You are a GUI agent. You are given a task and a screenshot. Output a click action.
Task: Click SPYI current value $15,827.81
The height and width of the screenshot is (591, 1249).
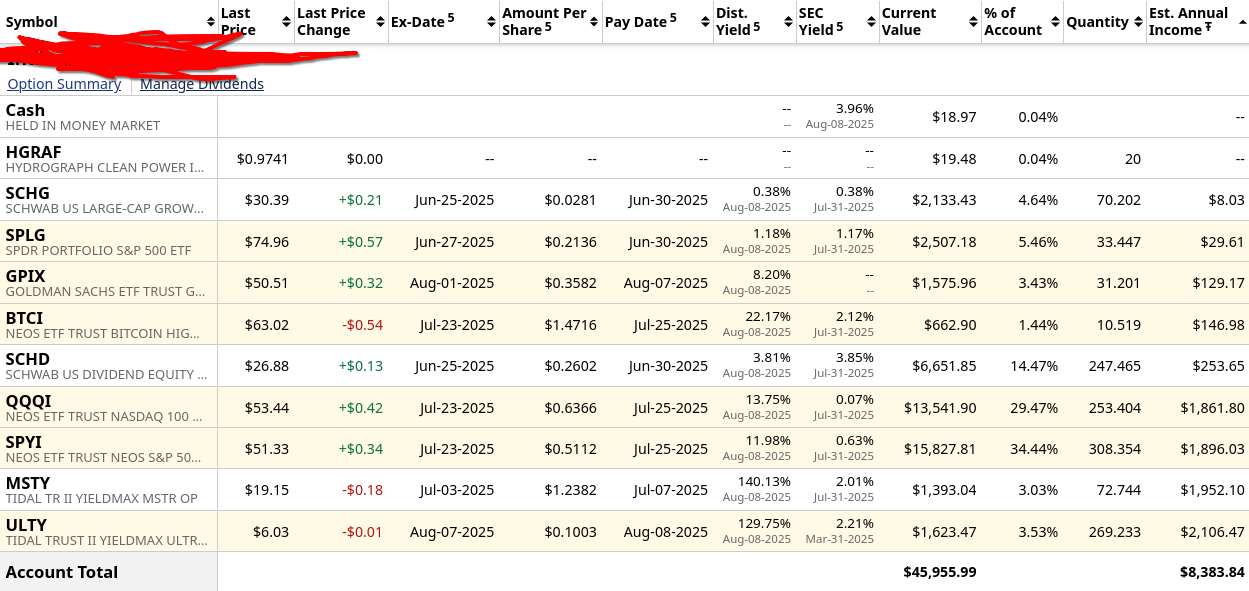tap(939, 449)
